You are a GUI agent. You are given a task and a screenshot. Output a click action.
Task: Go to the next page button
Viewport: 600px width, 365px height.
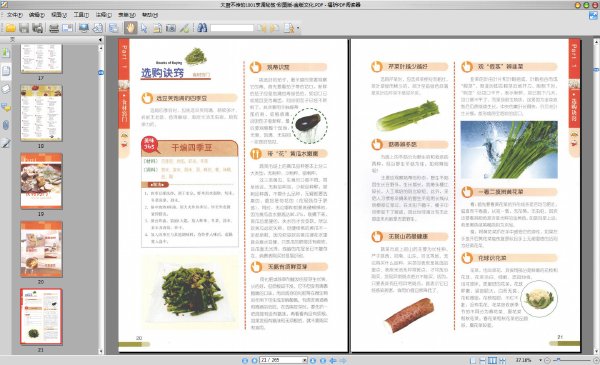click(x=313, y=360)
